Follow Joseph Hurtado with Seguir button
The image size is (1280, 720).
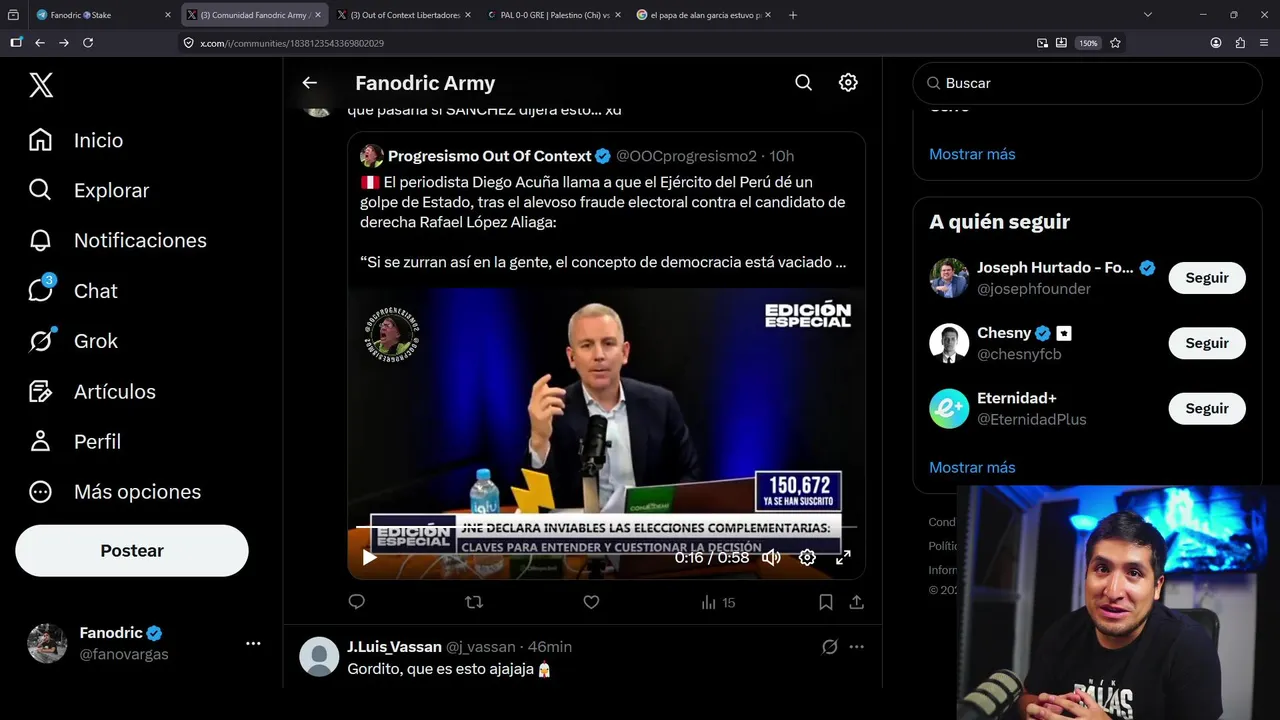[x=1207, y=278]
